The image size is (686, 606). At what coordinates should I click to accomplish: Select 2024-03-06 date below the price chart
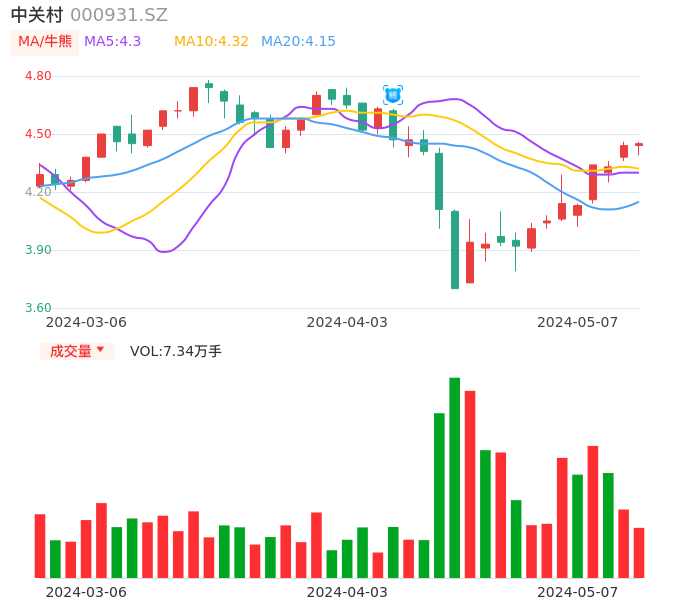coord(87,322)
